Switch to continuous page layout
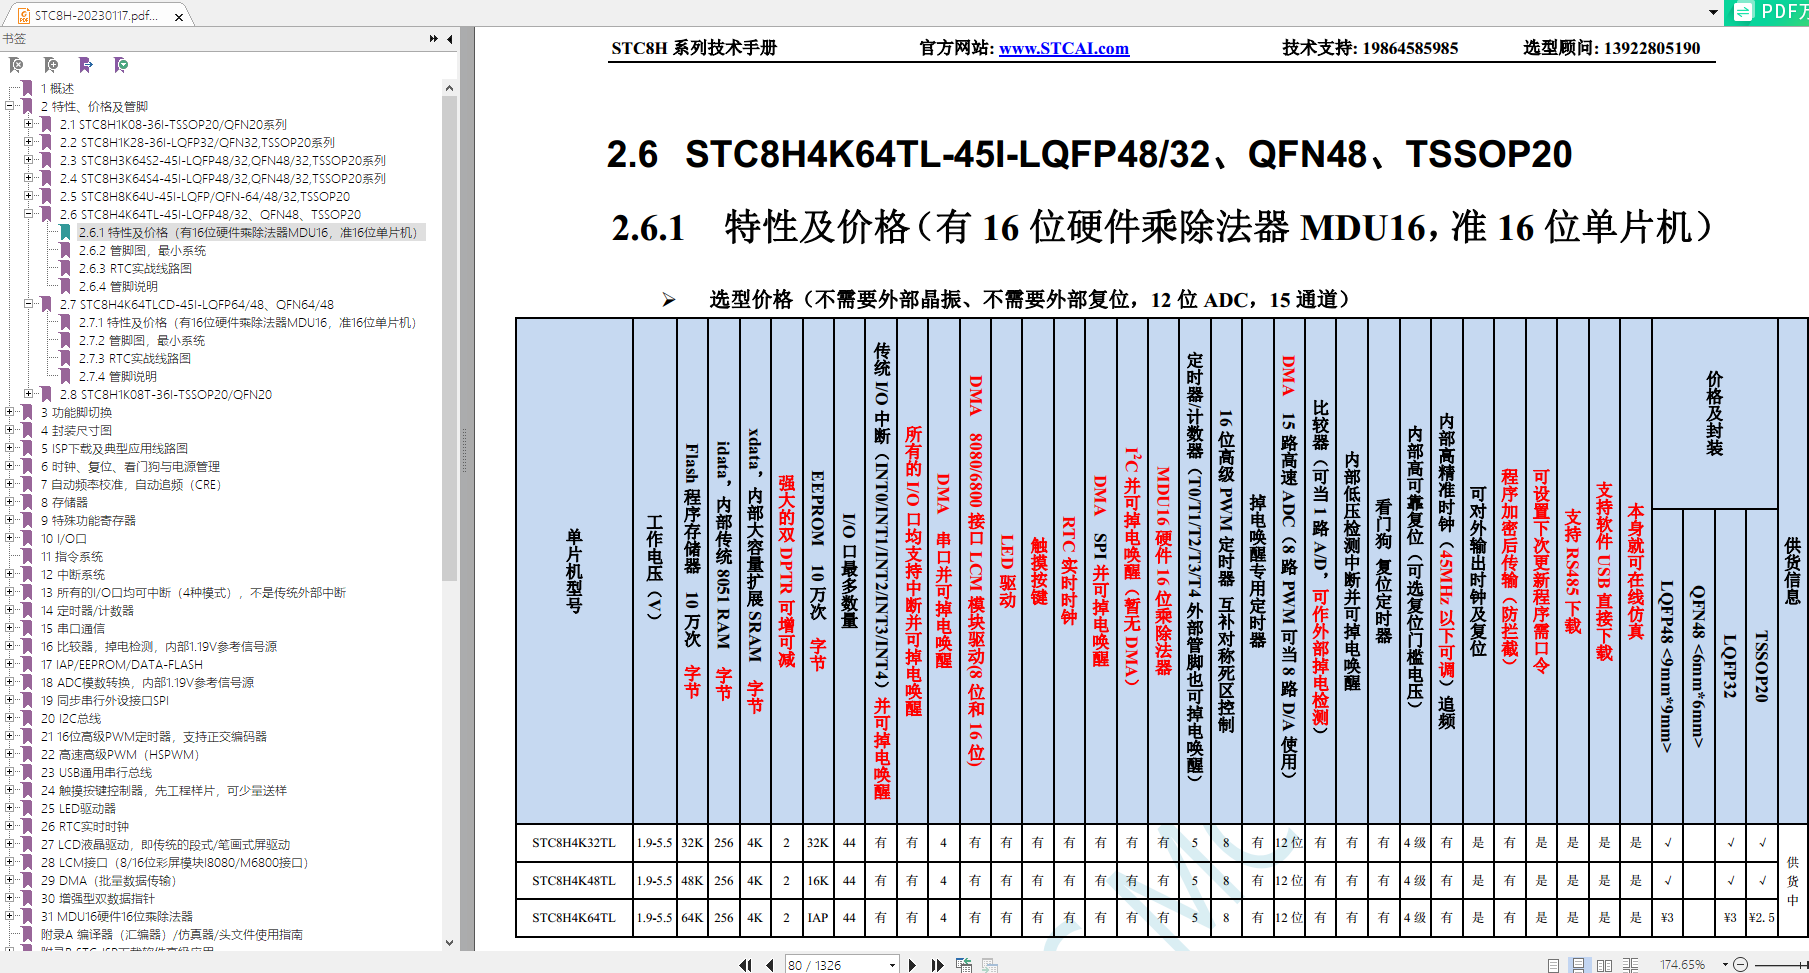1809x973 pixels. (x=1578, y=965)
